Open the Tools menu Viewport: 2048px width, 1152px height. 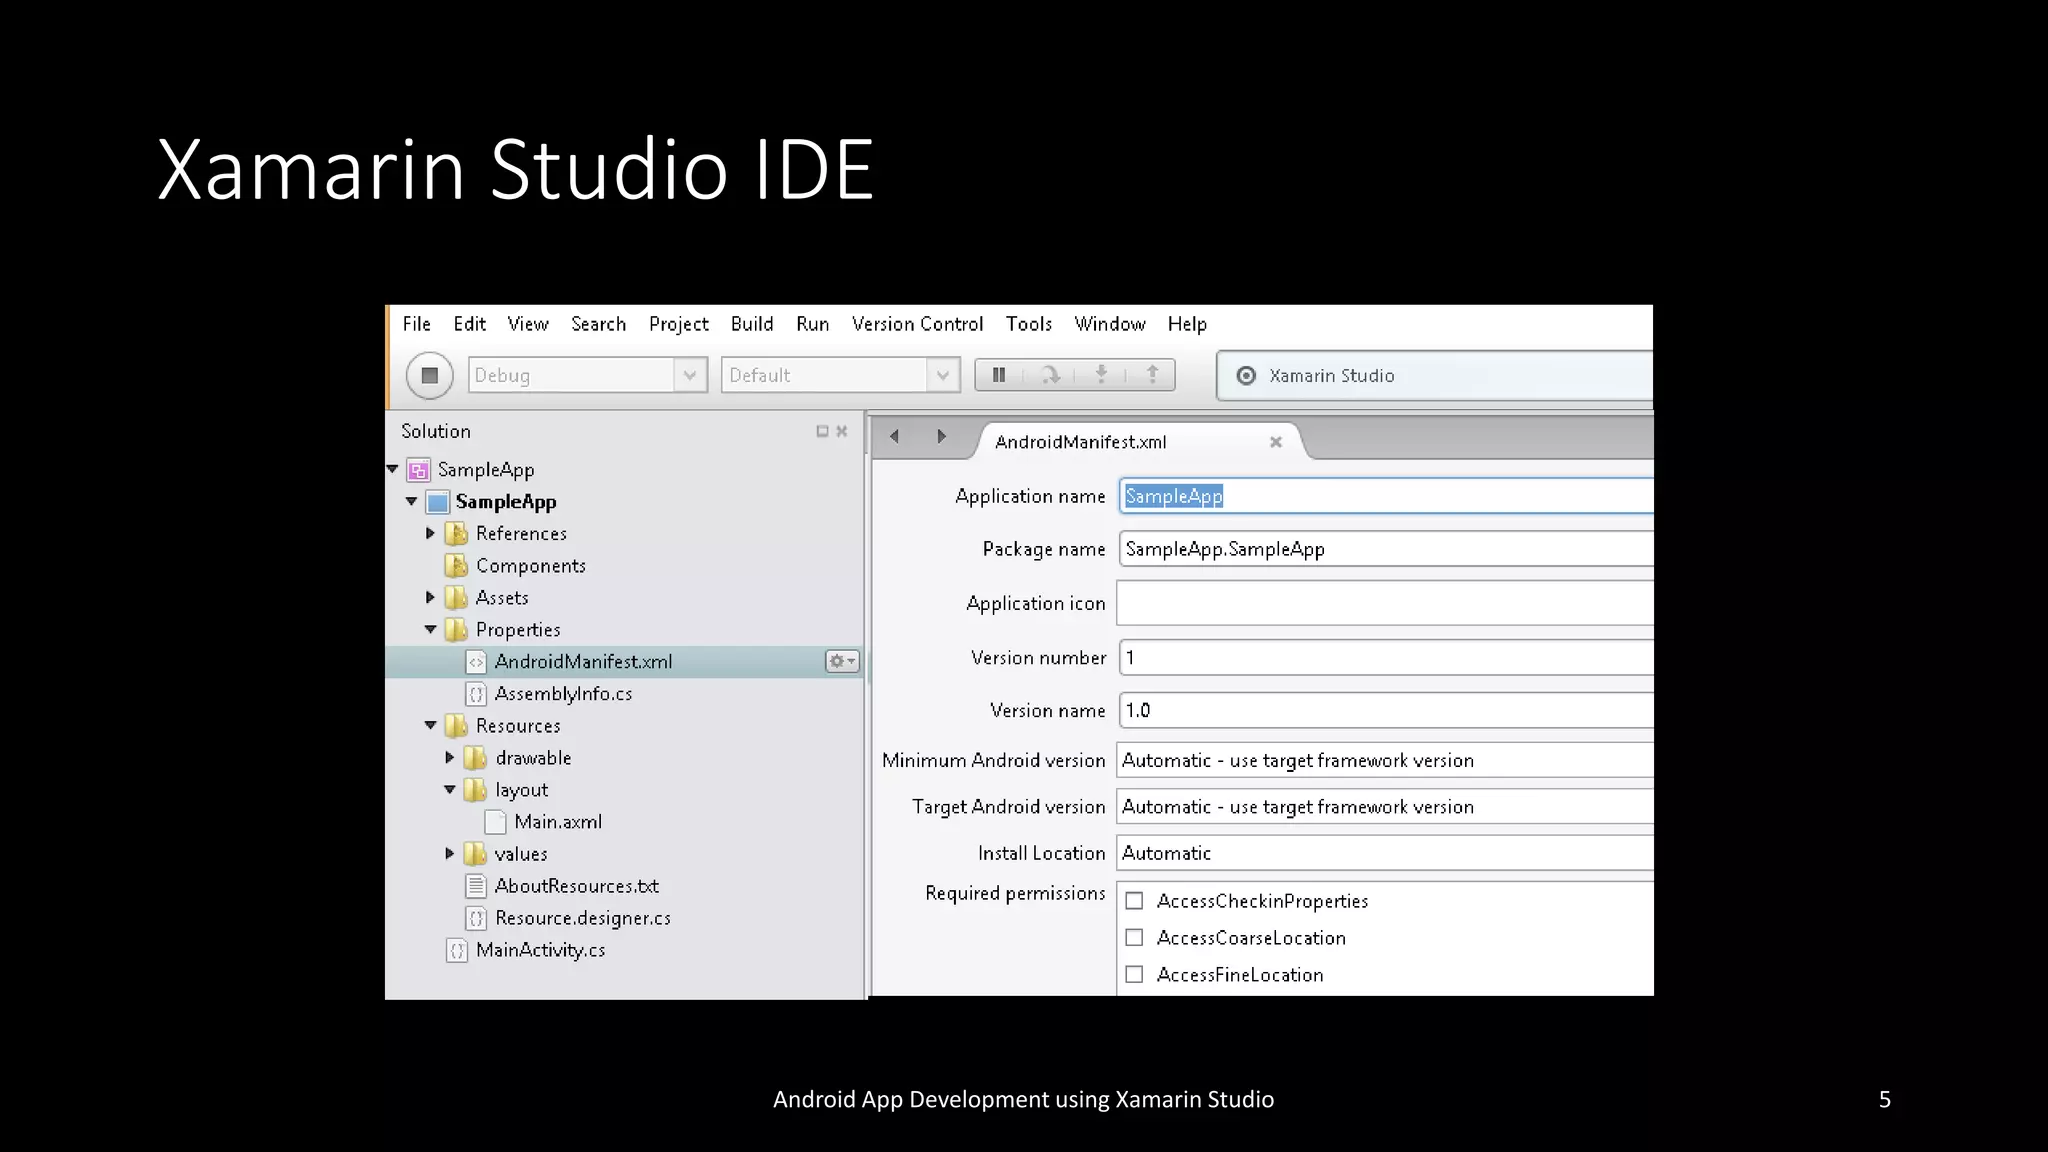(x=1029, y=324)
